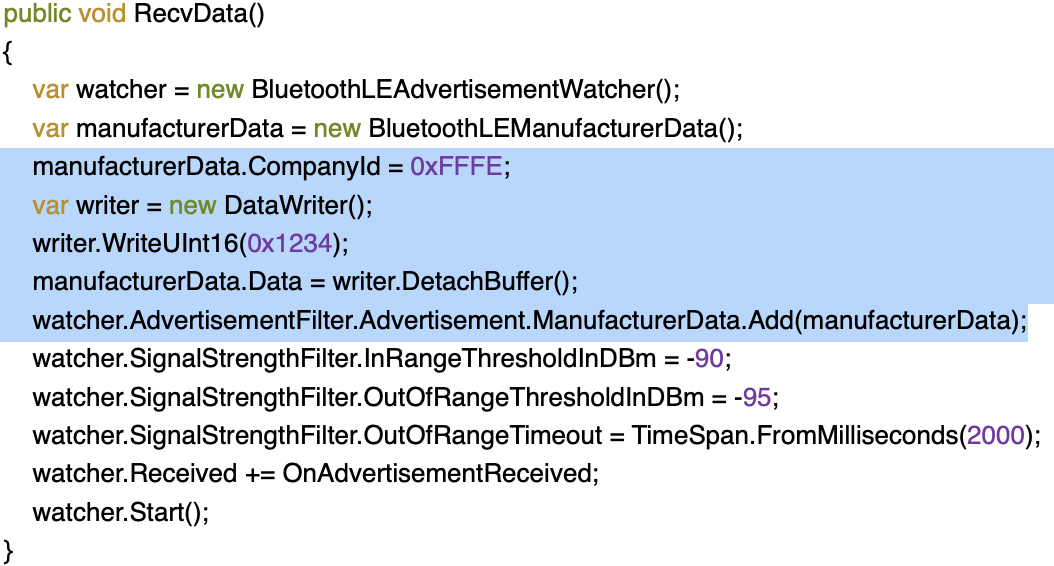Screen dimensions: 1054x566
Task: Click the public keyword
Action: (40, 17)
